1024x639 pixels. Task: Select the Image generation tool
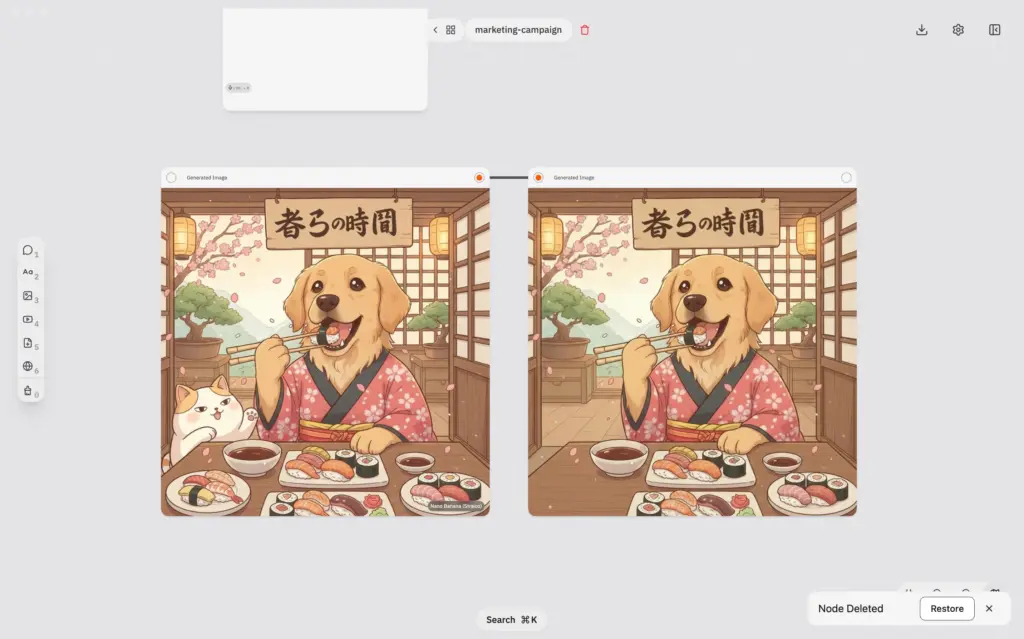27,297
